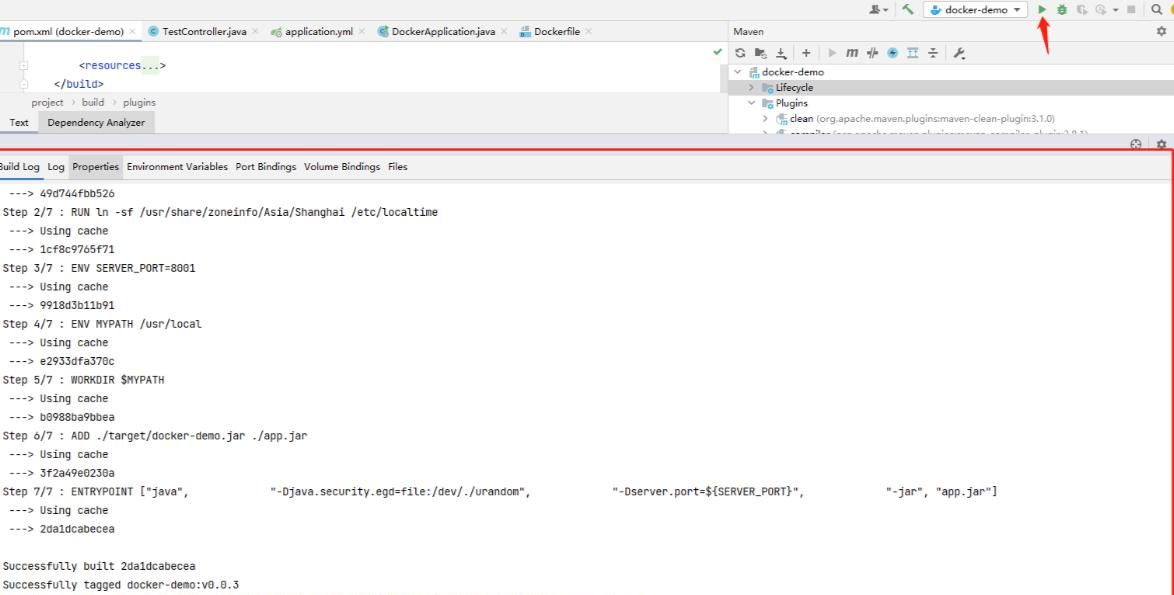Click 'project' in XML breadcrumb
The image size is (1174, 595).
pos(47,103)
